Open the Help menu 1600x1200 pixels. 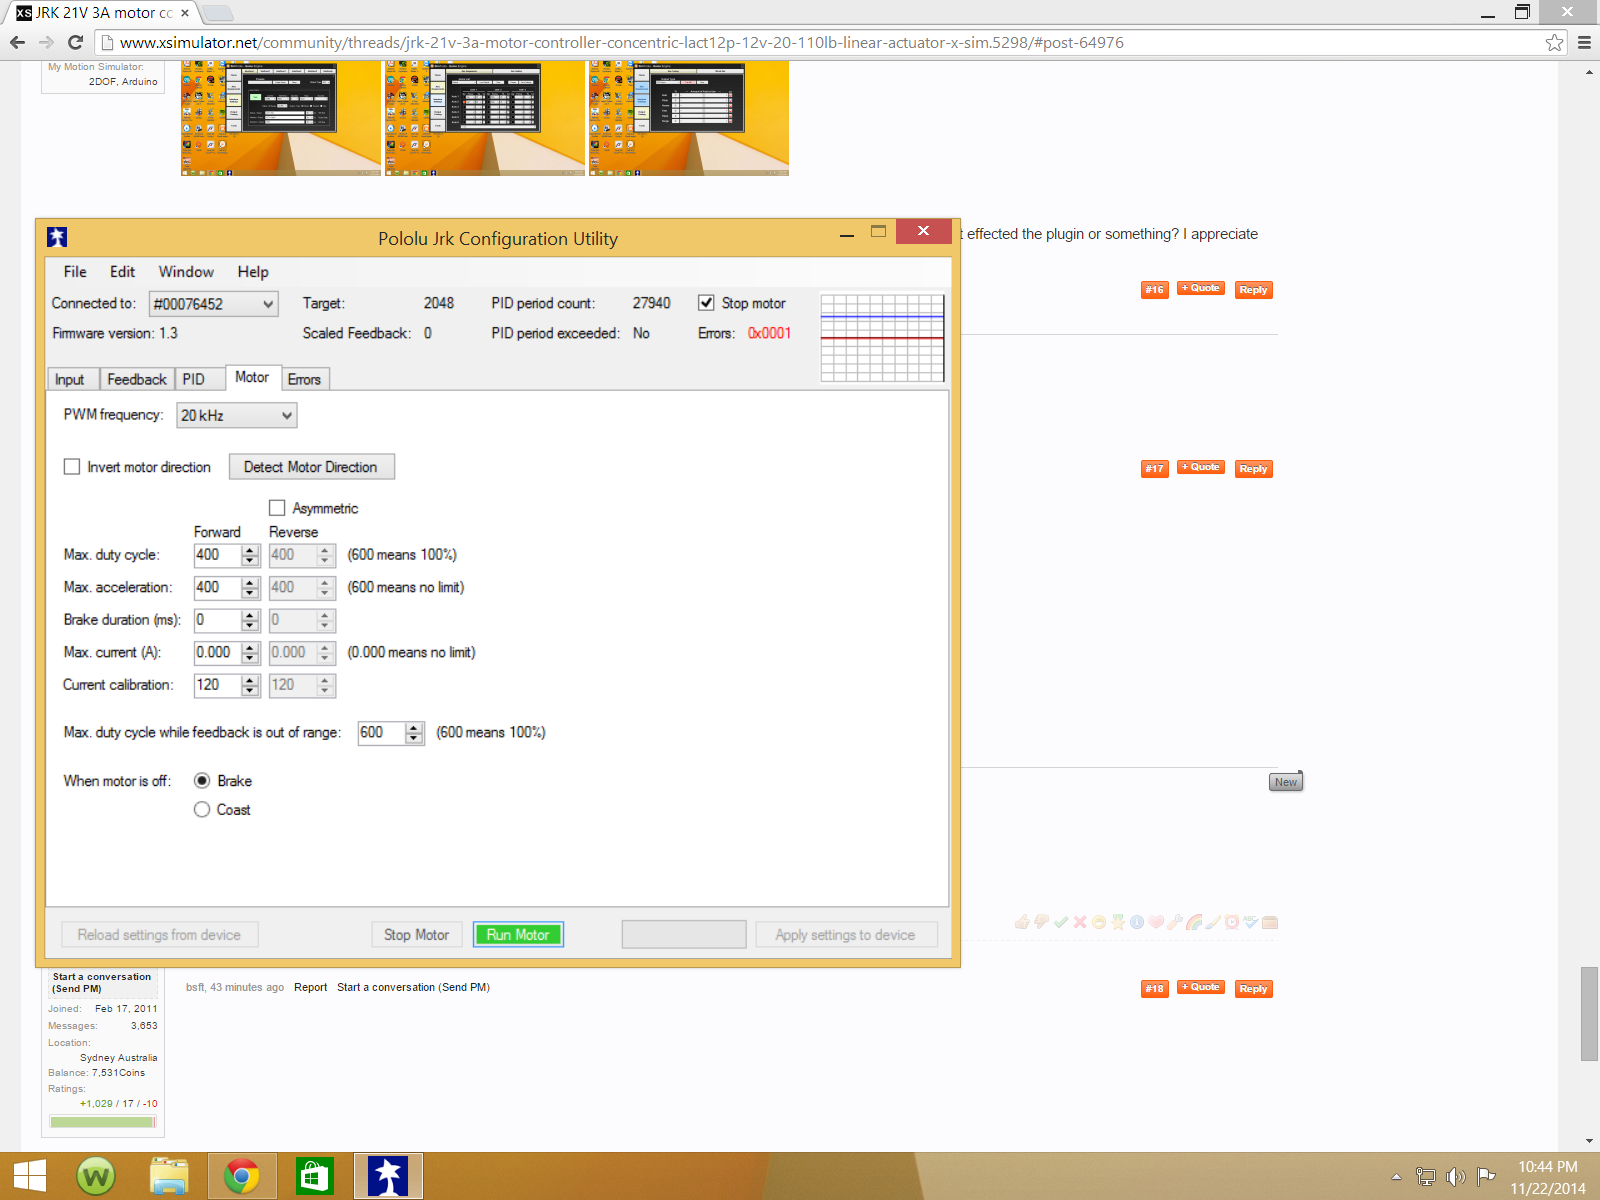253,272
